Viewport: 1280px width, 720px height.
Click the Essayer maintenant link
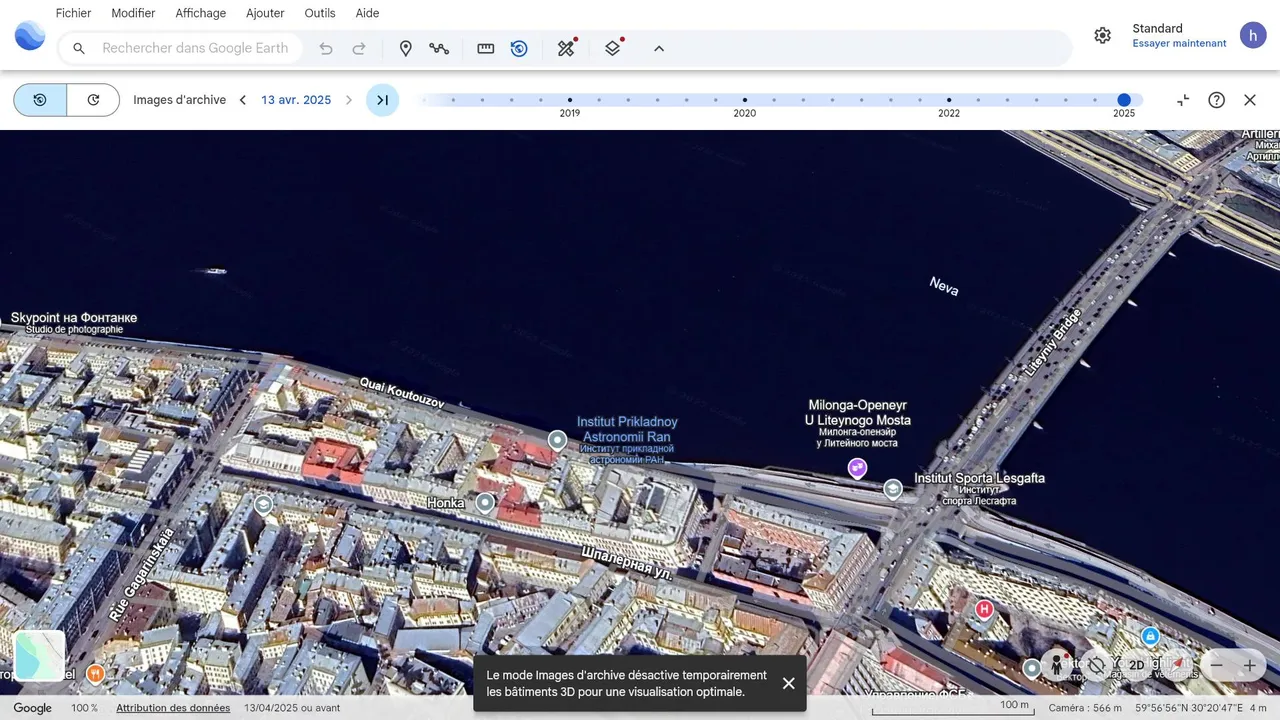pos(1179,44)
